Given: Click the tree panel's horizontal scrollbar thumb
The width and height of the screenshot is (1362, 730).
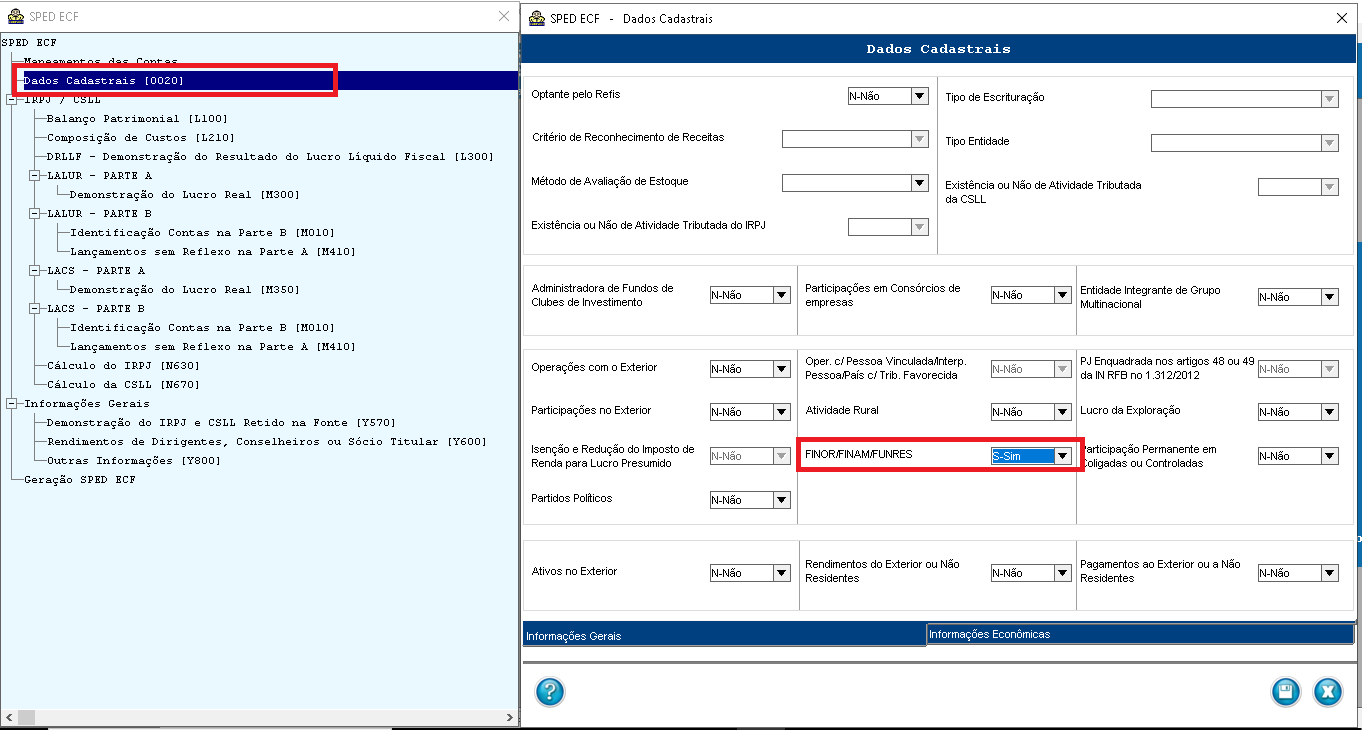Looking at the screenshot, I should tap(25, 717).
